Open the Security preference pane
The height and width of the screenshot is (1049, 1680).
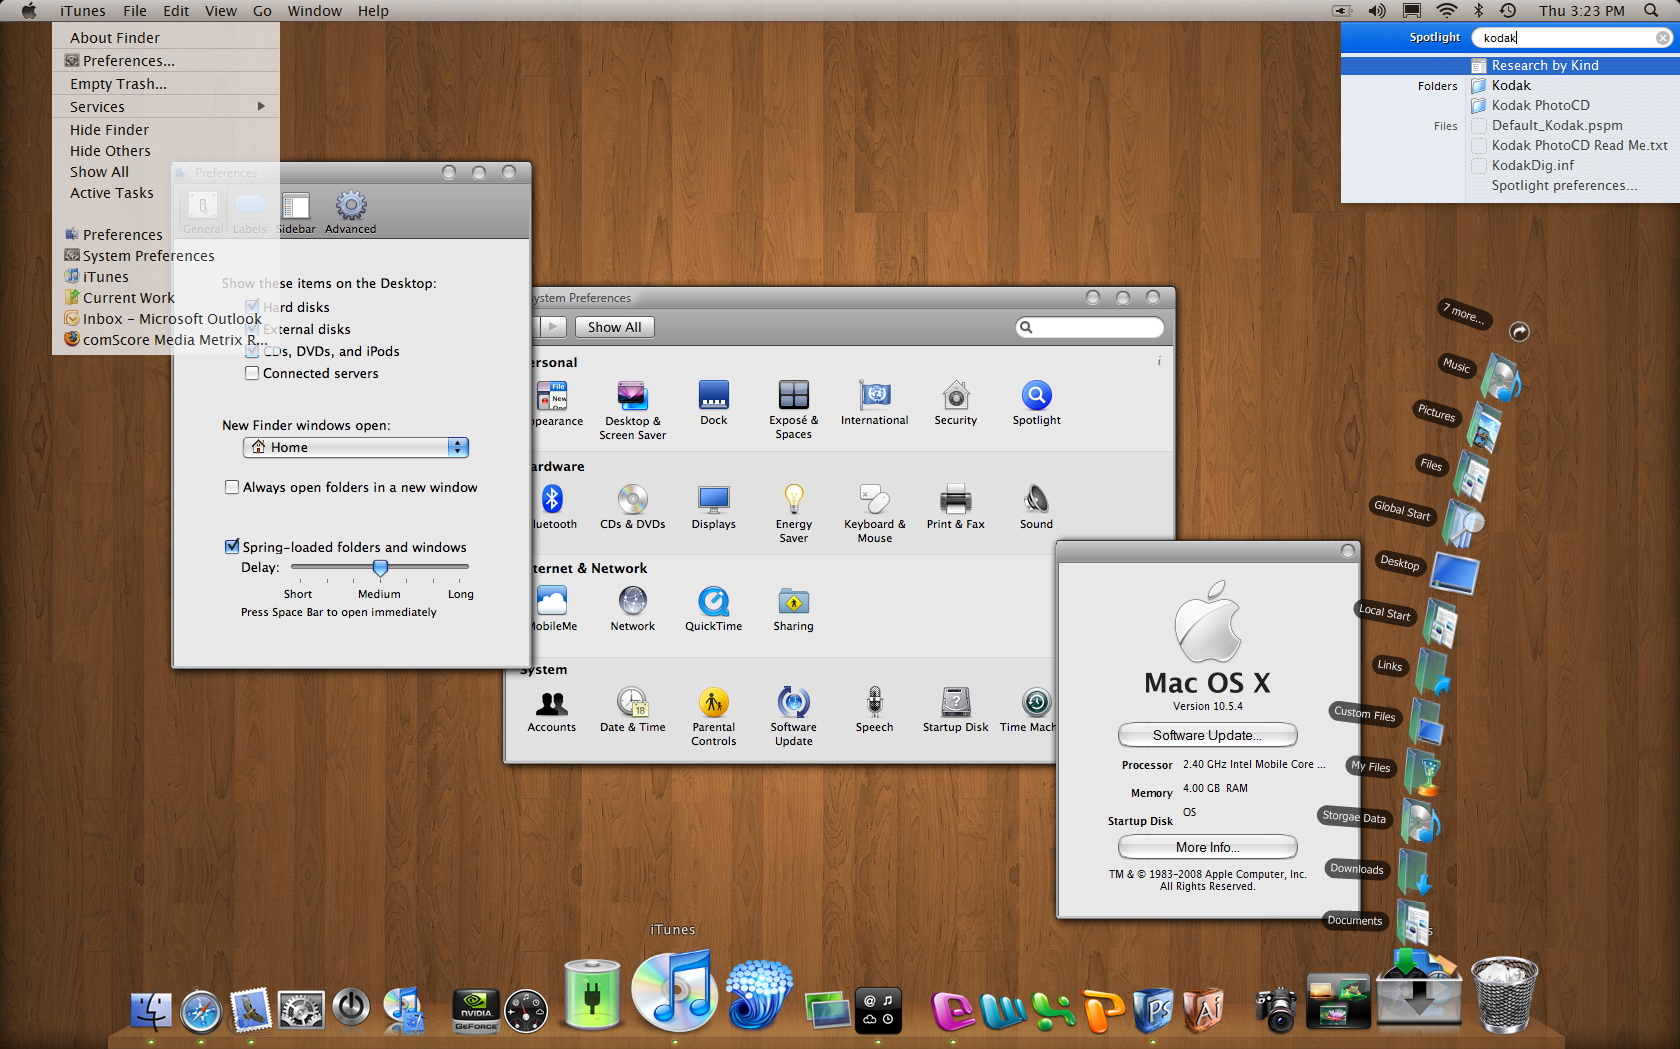coord(956,403)
